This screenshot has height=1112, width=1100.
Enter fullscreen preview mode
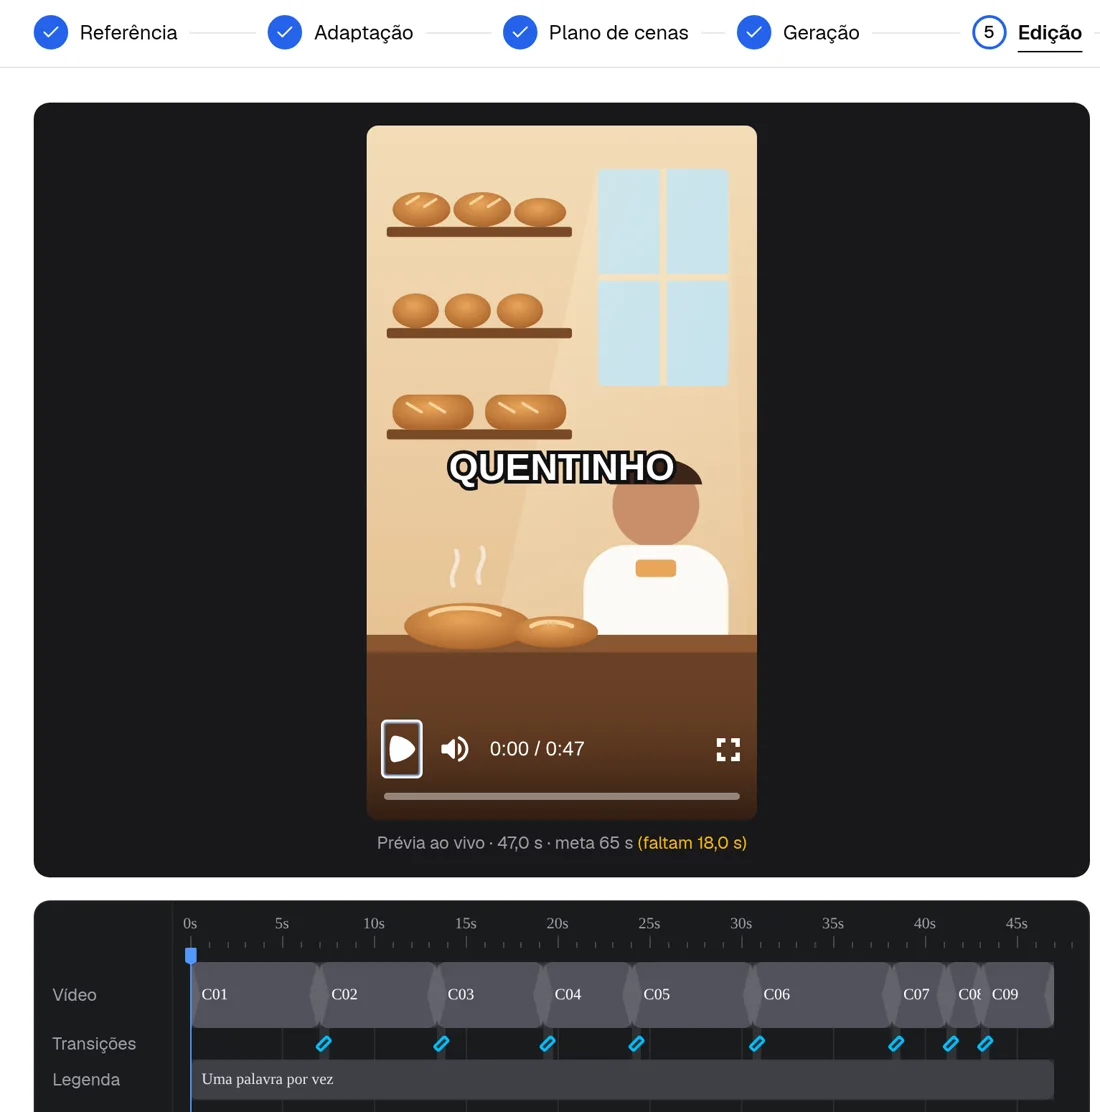[728, 750]
